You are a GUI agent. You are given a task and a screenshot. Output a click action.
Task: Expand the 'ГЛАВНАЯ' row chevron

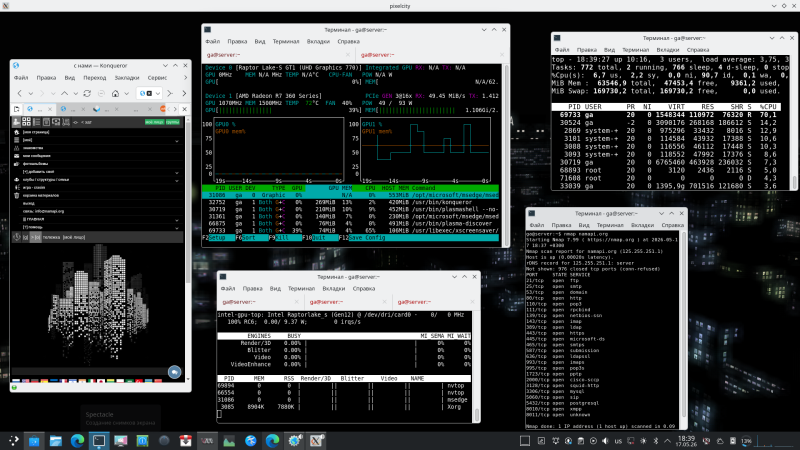[x=177, y=220]
